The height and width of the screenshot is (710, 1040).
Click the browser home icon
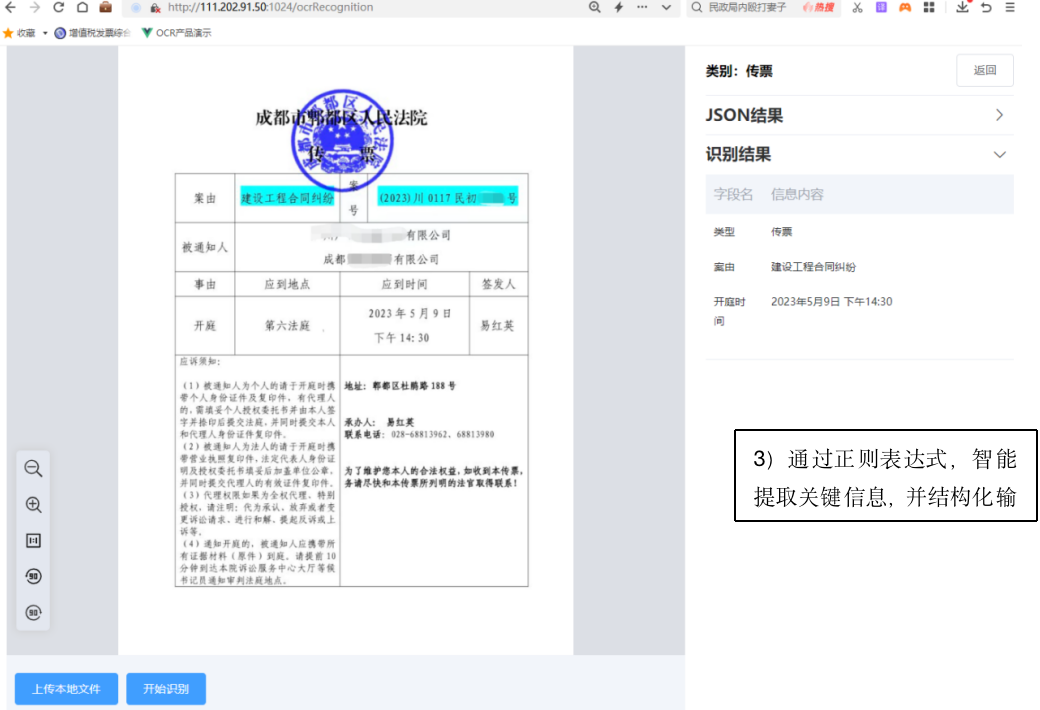tap(82, 7)
